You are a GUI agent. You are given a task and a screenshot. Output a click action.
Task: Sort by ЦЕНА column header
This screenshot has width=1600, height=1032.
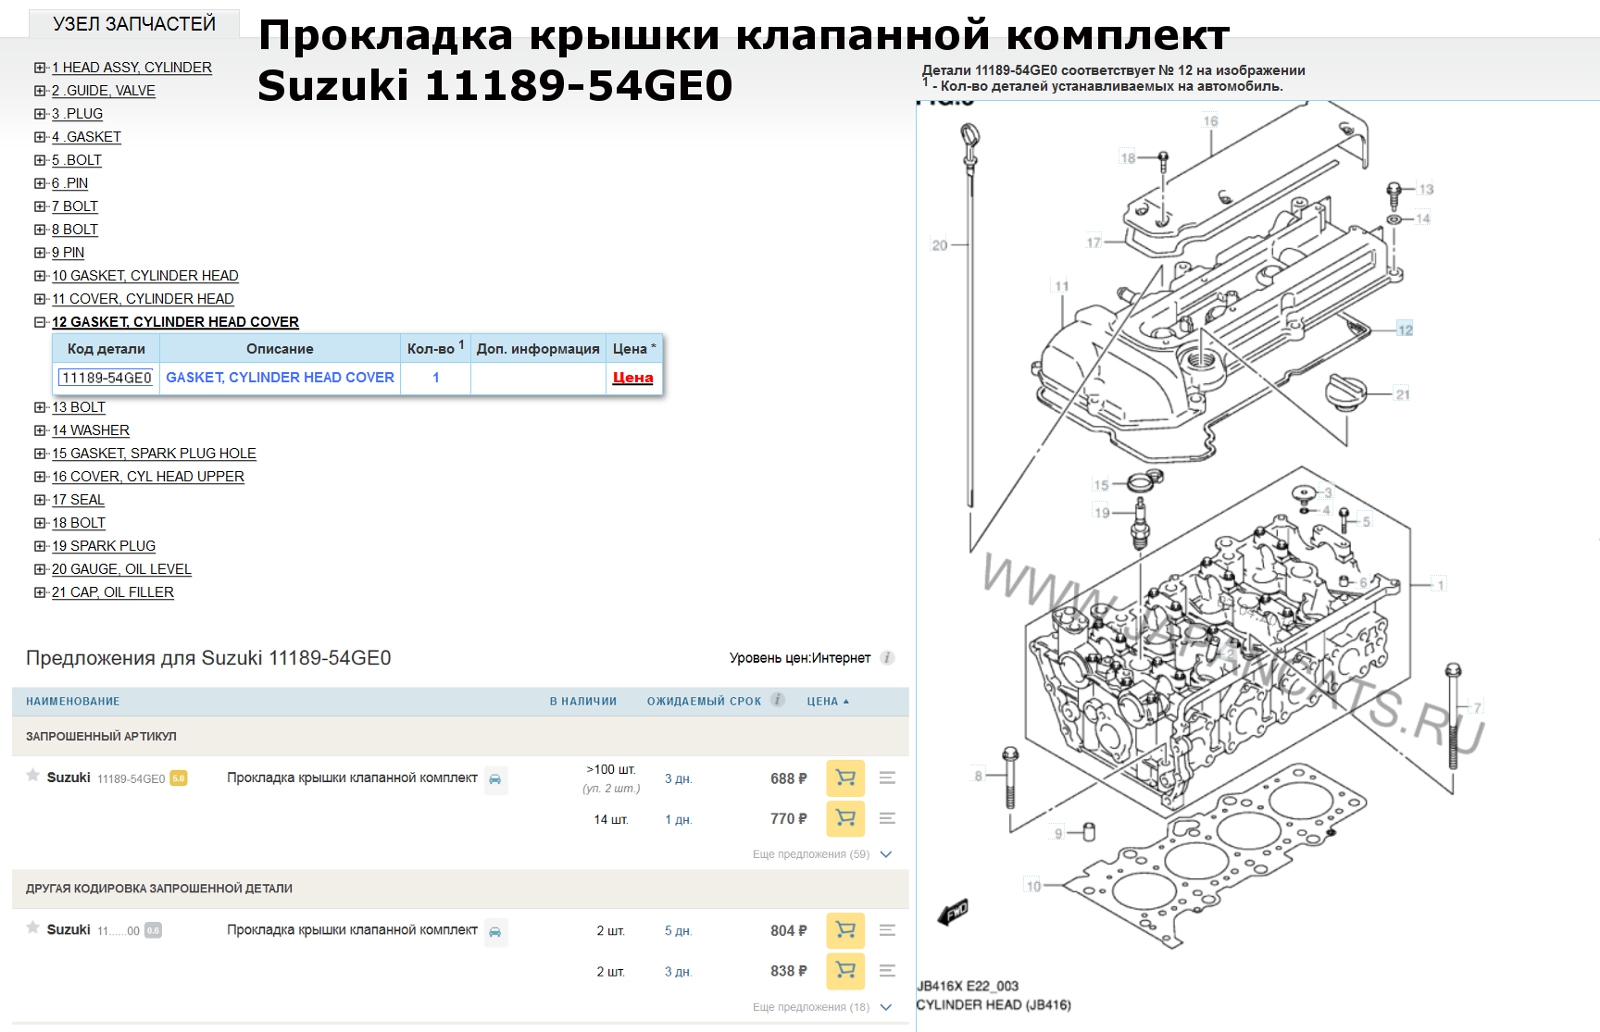827,701
